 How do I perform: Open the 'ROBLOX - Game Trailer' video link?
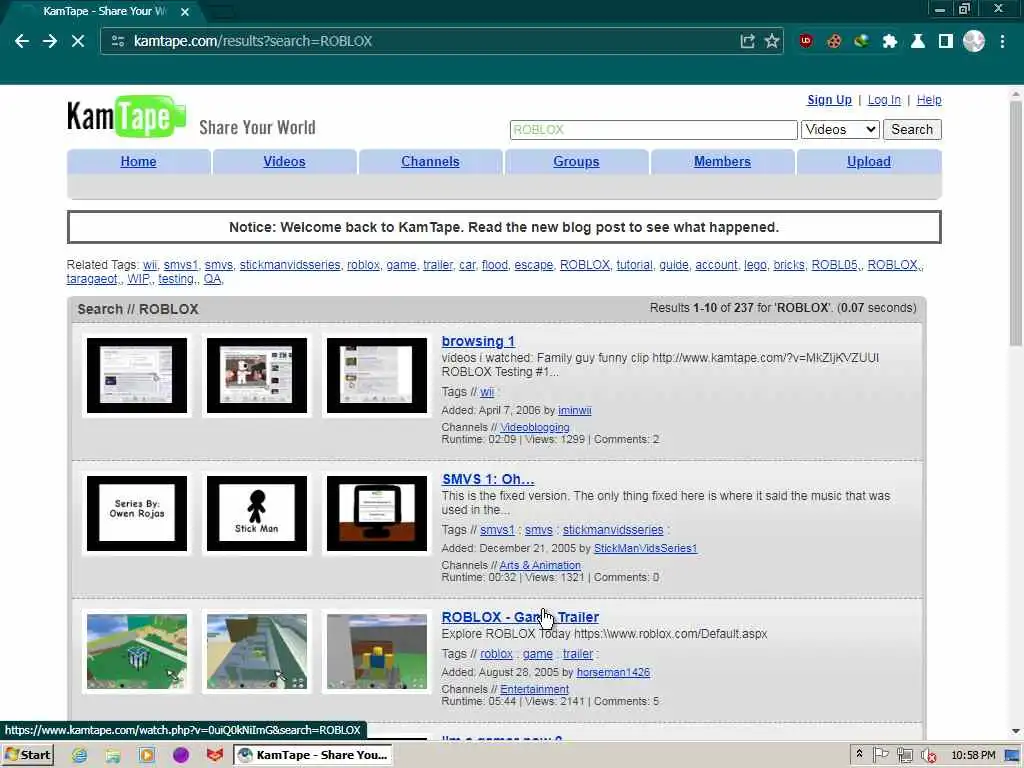(x=520, y=616)
